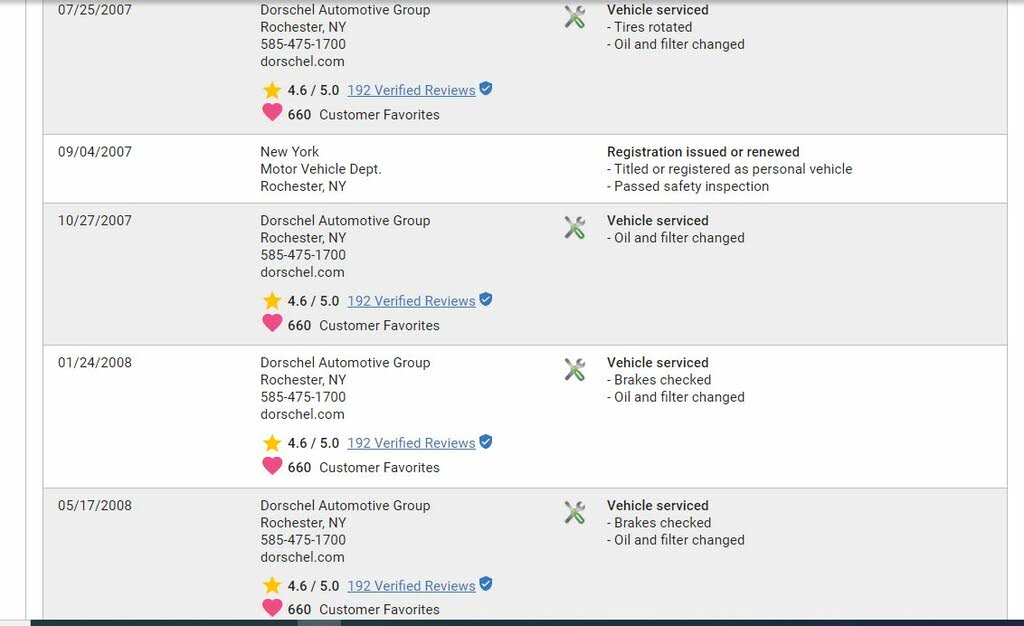Open 192 Verified Reviews in 05/17/2008 entry
This screenshot has height=626, width=1024.
tap(411, 586)
